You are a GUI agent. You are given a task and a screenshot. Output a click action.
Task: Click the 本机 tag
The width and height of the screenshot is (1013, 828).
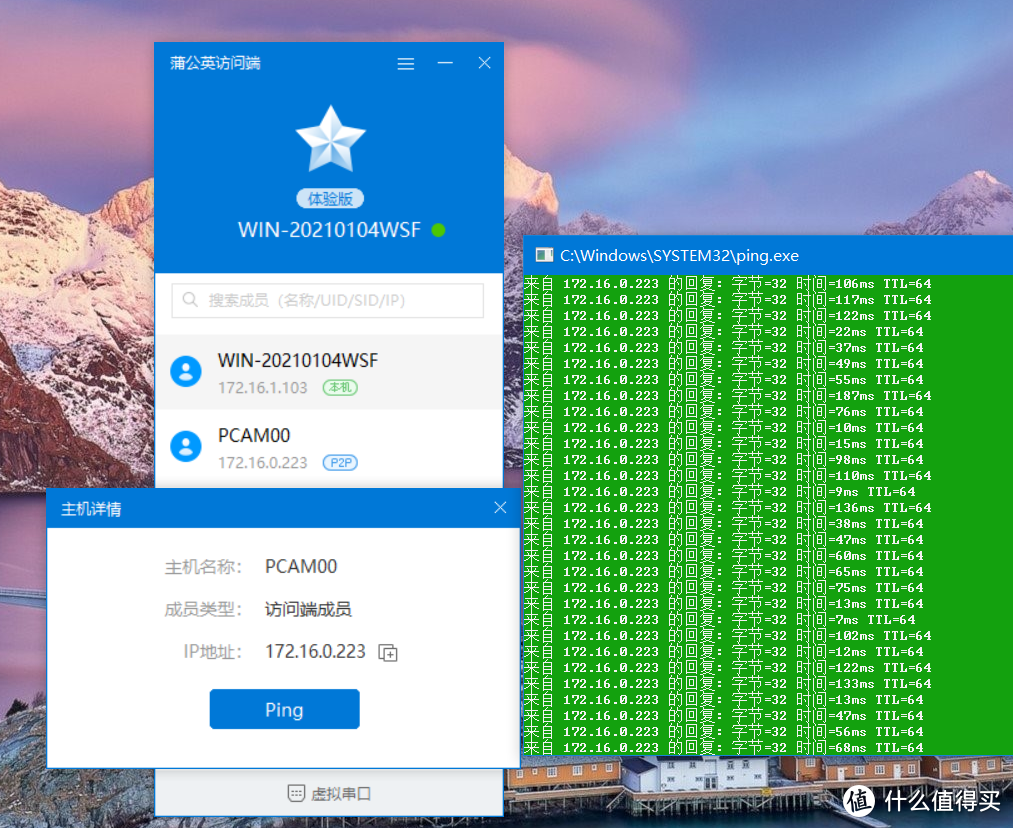340,388
